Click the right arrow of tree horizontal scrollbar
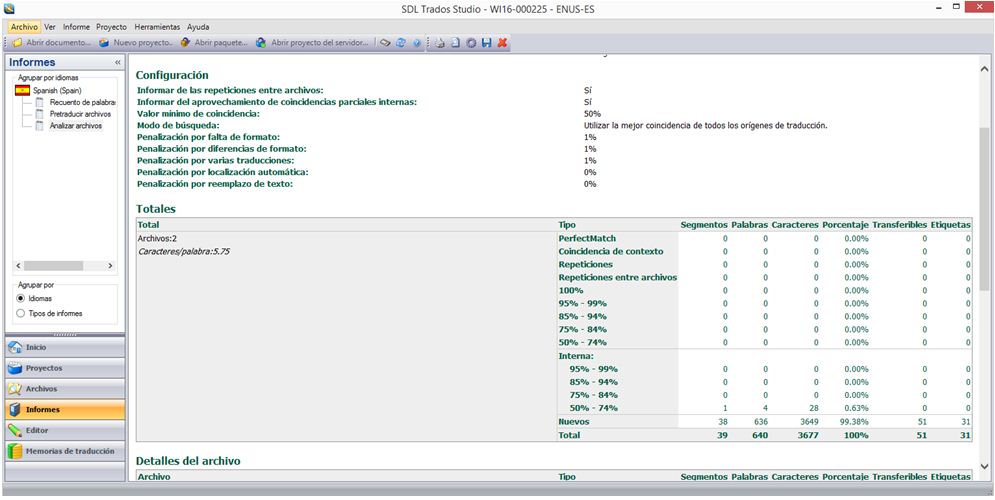Image resolution: width=995 pixels, height=500 pixels. click(110, 266)
